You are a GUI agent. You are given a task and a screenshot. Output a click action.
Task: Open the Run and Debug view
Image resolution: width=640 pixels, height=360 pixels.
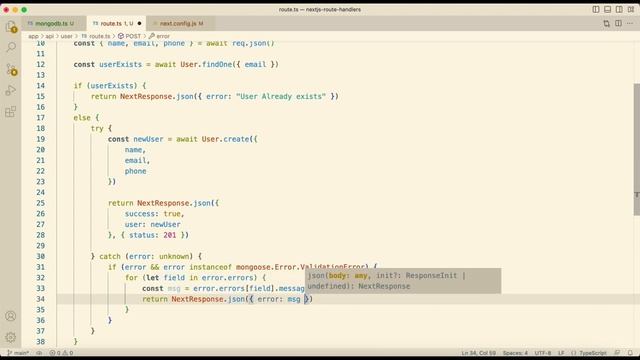click(11, 90)
